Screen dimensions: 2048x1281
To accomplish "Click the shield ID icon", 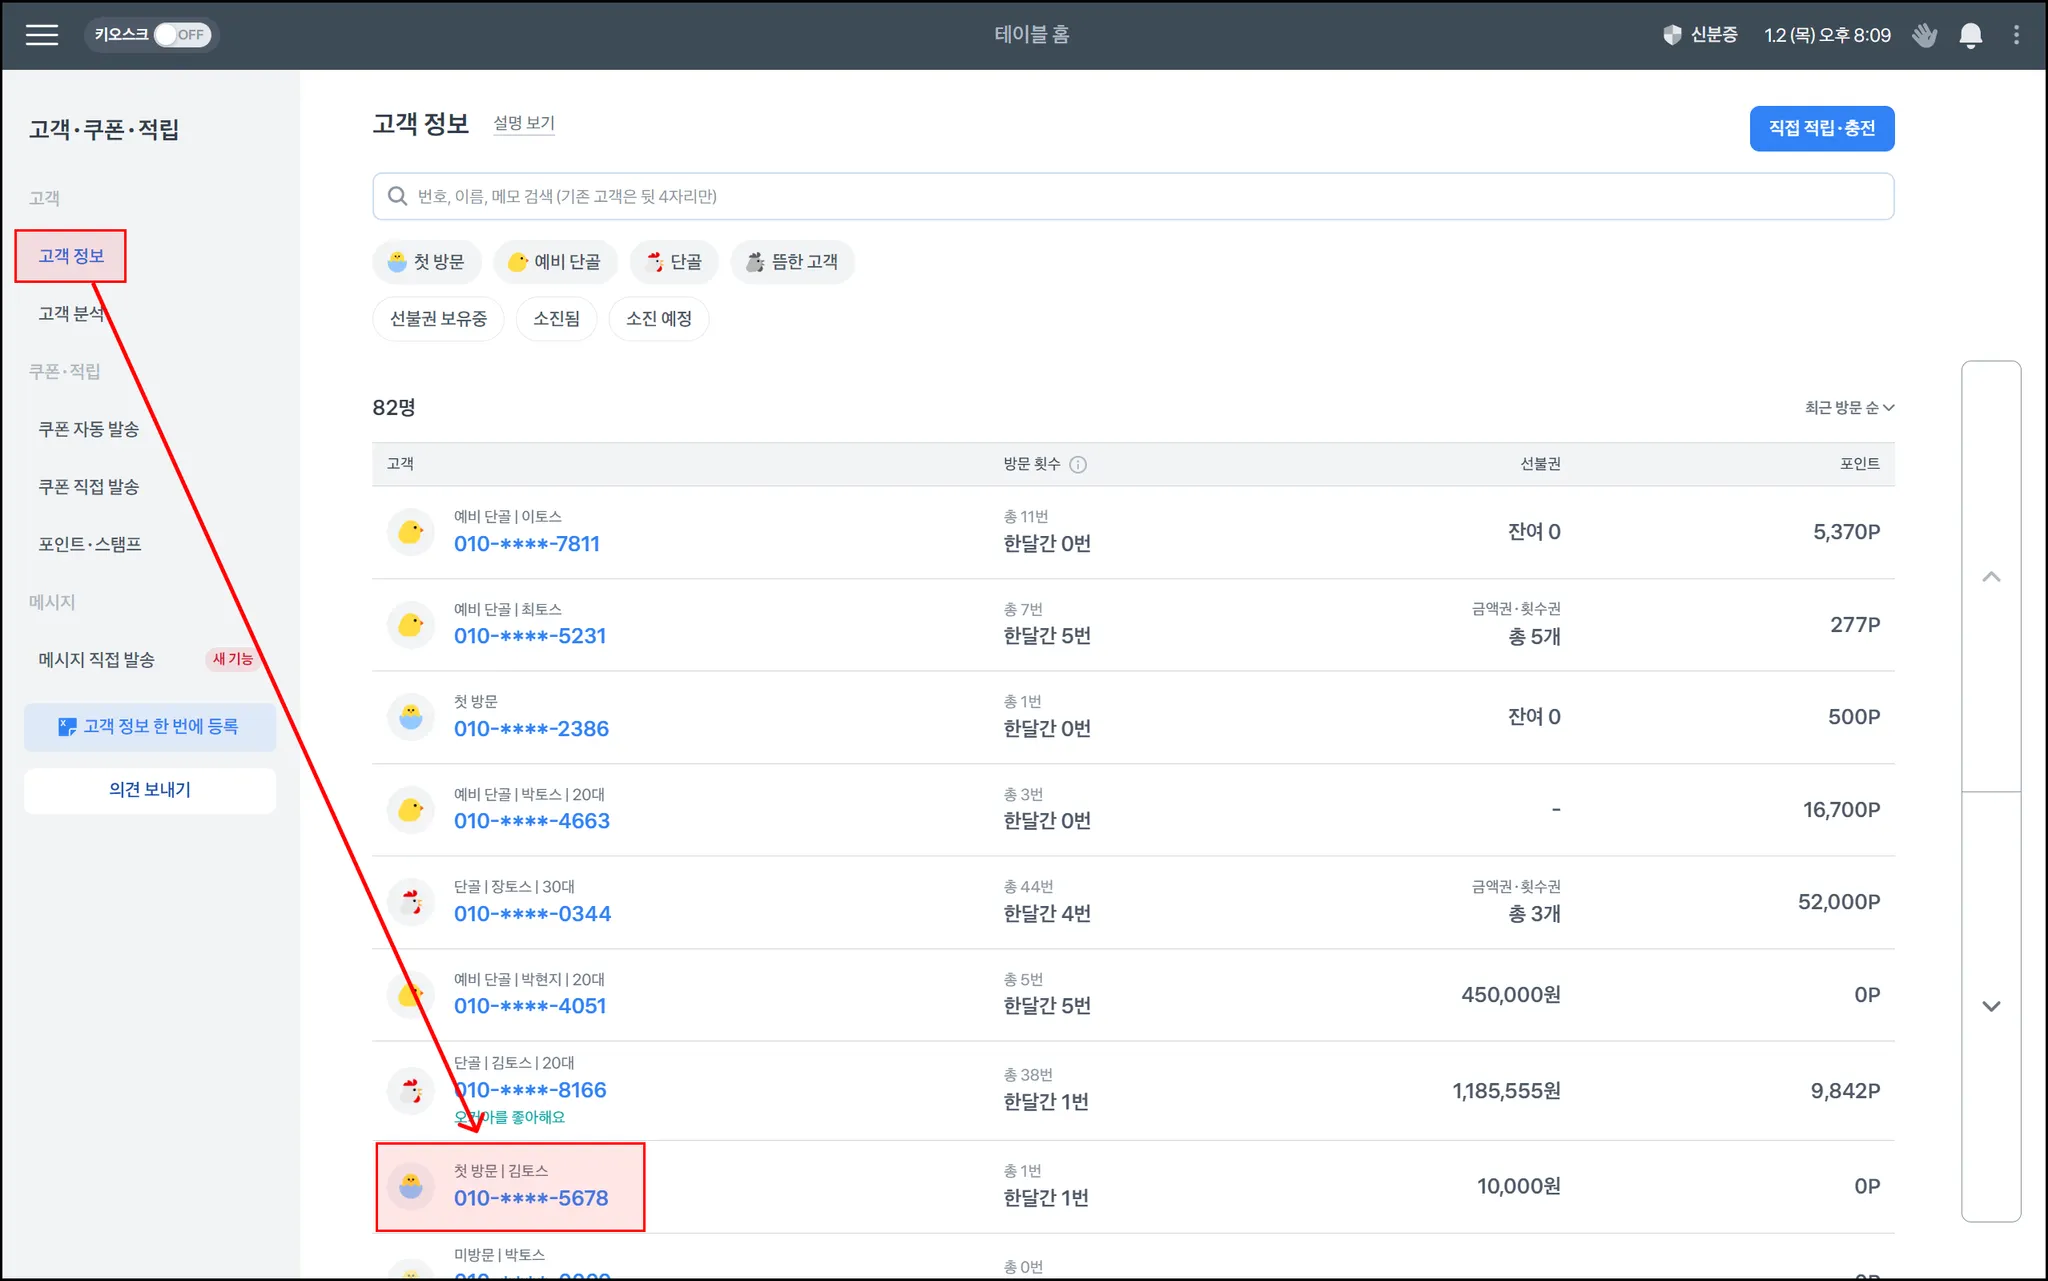I will pos(1672,36).
